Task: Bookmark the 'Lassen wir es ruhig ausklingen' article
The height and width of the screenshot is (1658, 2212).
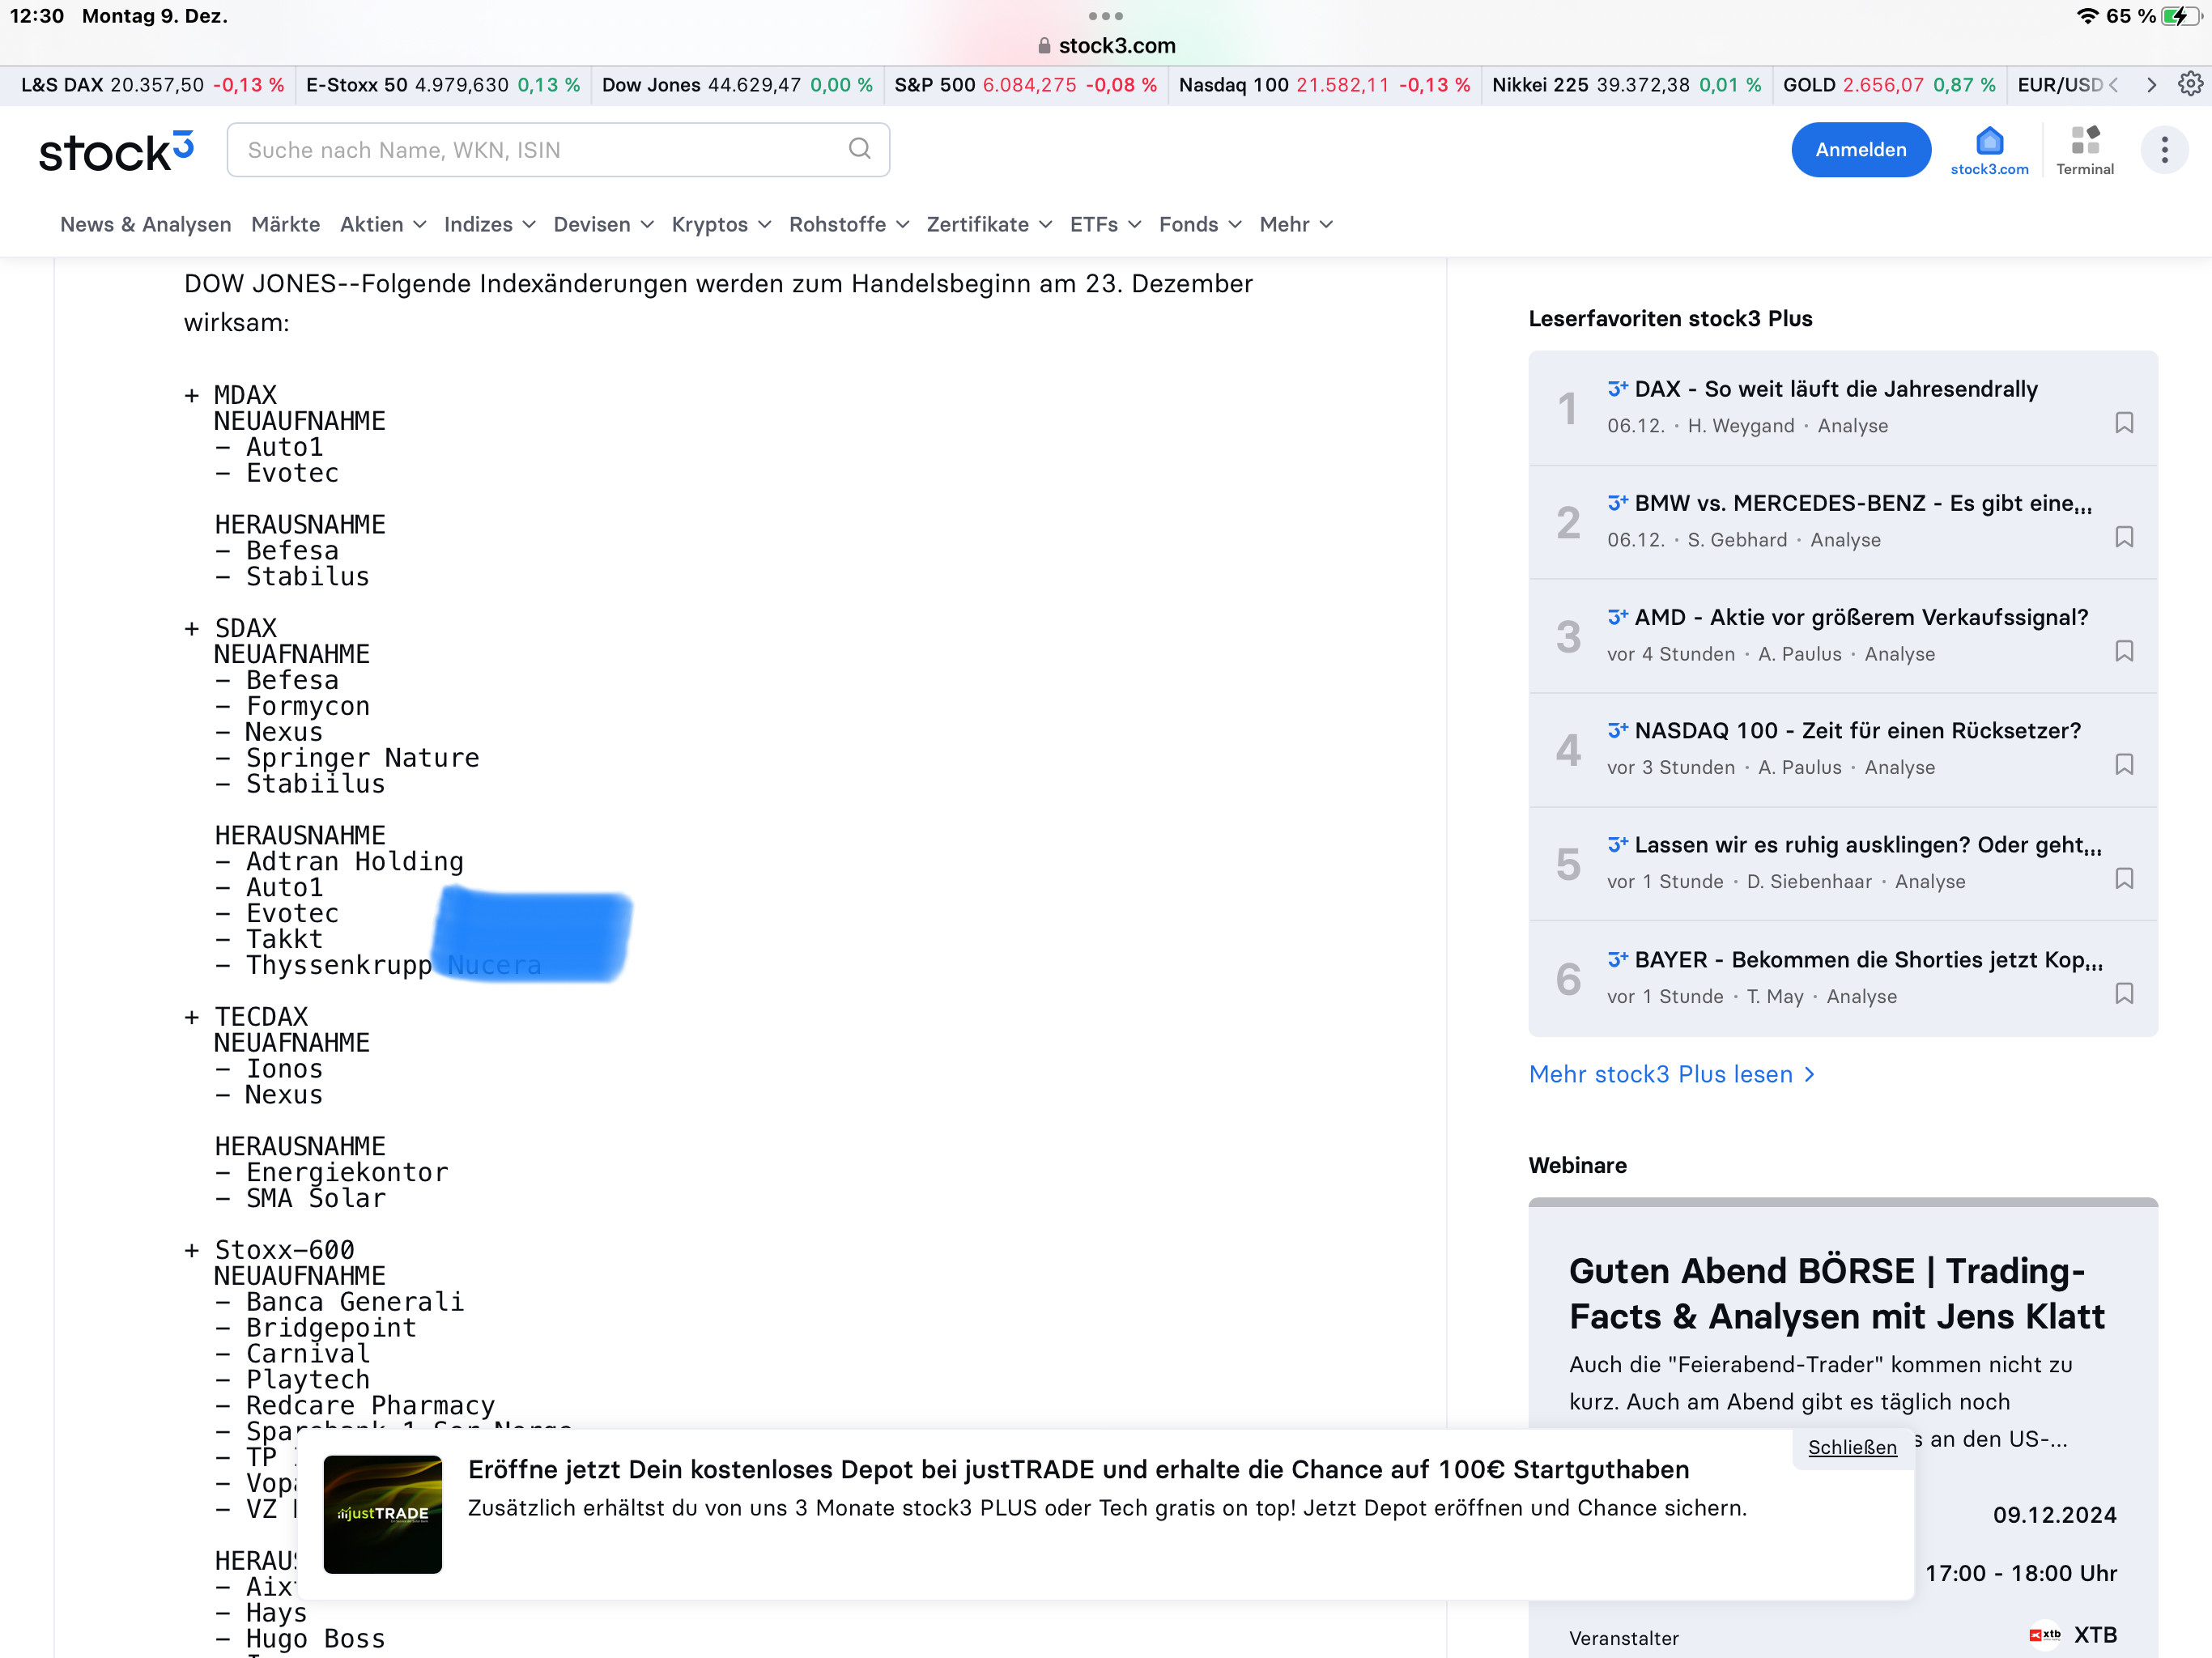Action: point(2124,879)
